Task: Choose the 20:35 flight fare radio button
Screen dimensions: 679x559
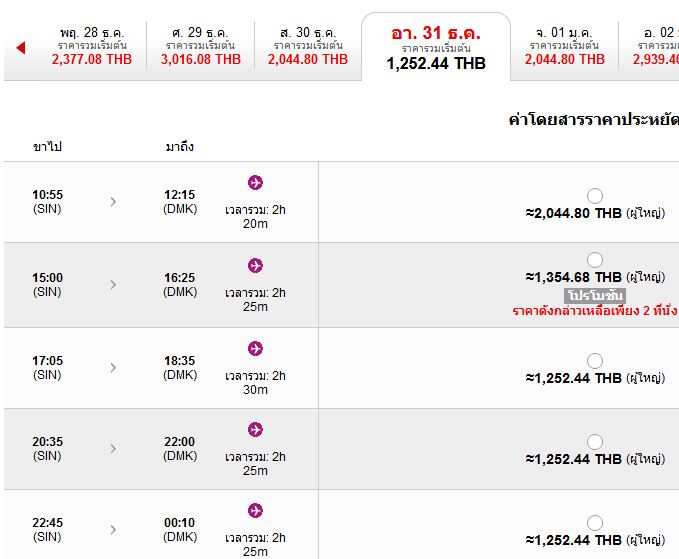Action: [595, 442]
